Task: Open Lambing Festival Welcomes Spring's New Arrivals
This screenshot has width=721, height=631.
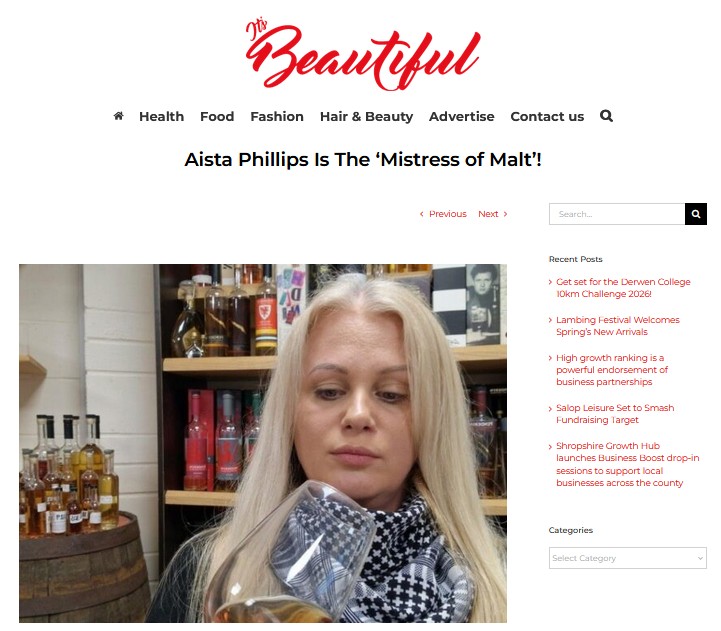Action: (x=618, y=326)
